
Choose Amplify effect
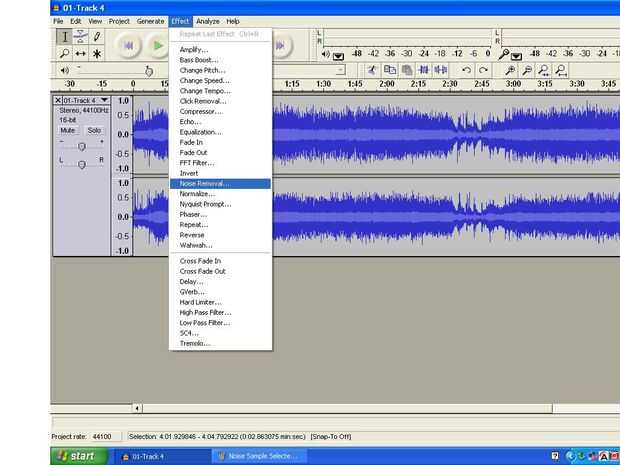click(220, 50)
